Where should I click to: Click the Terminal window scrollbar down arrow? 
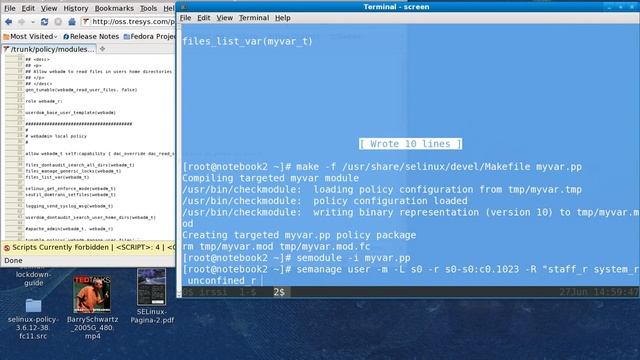(x=178, y=293)
